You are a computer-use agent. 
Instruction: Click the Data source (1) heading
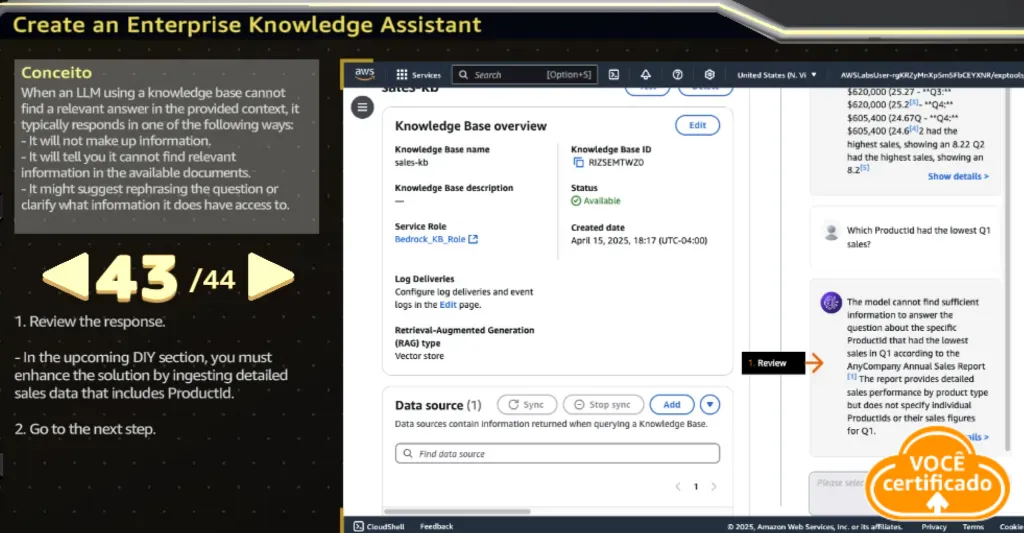point(438,405)
